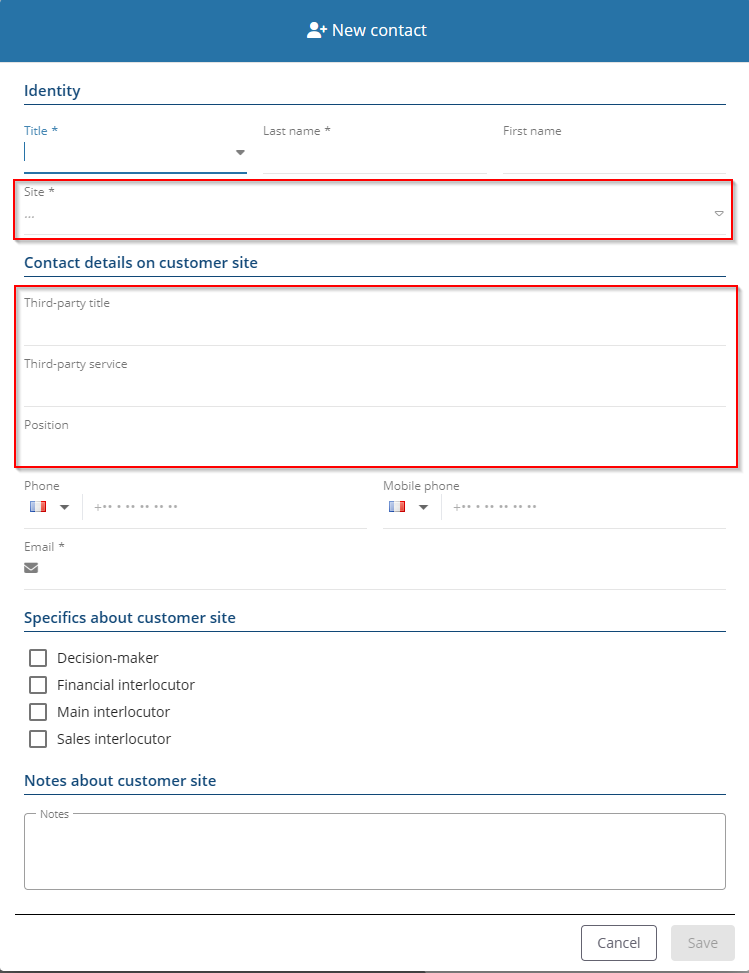Click the Save button
The width and height of the screenshot is (749, 973).
tap(702, 943)
